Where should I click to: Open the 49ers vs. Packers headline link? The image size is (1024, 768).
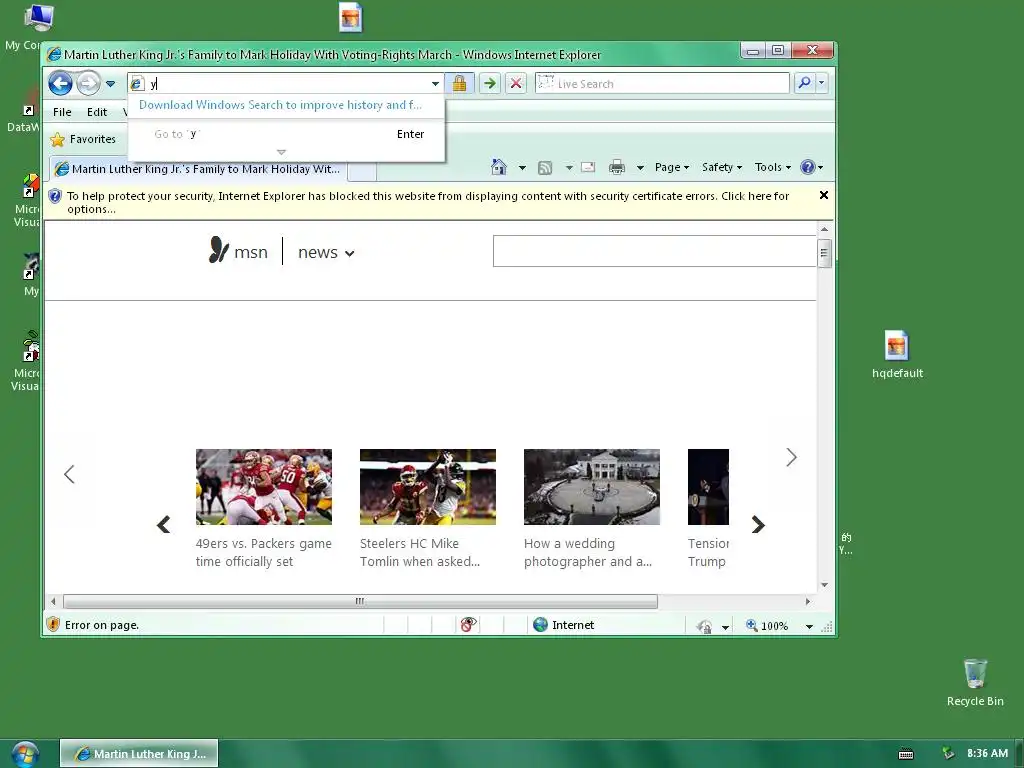click(x=264, y=552)
